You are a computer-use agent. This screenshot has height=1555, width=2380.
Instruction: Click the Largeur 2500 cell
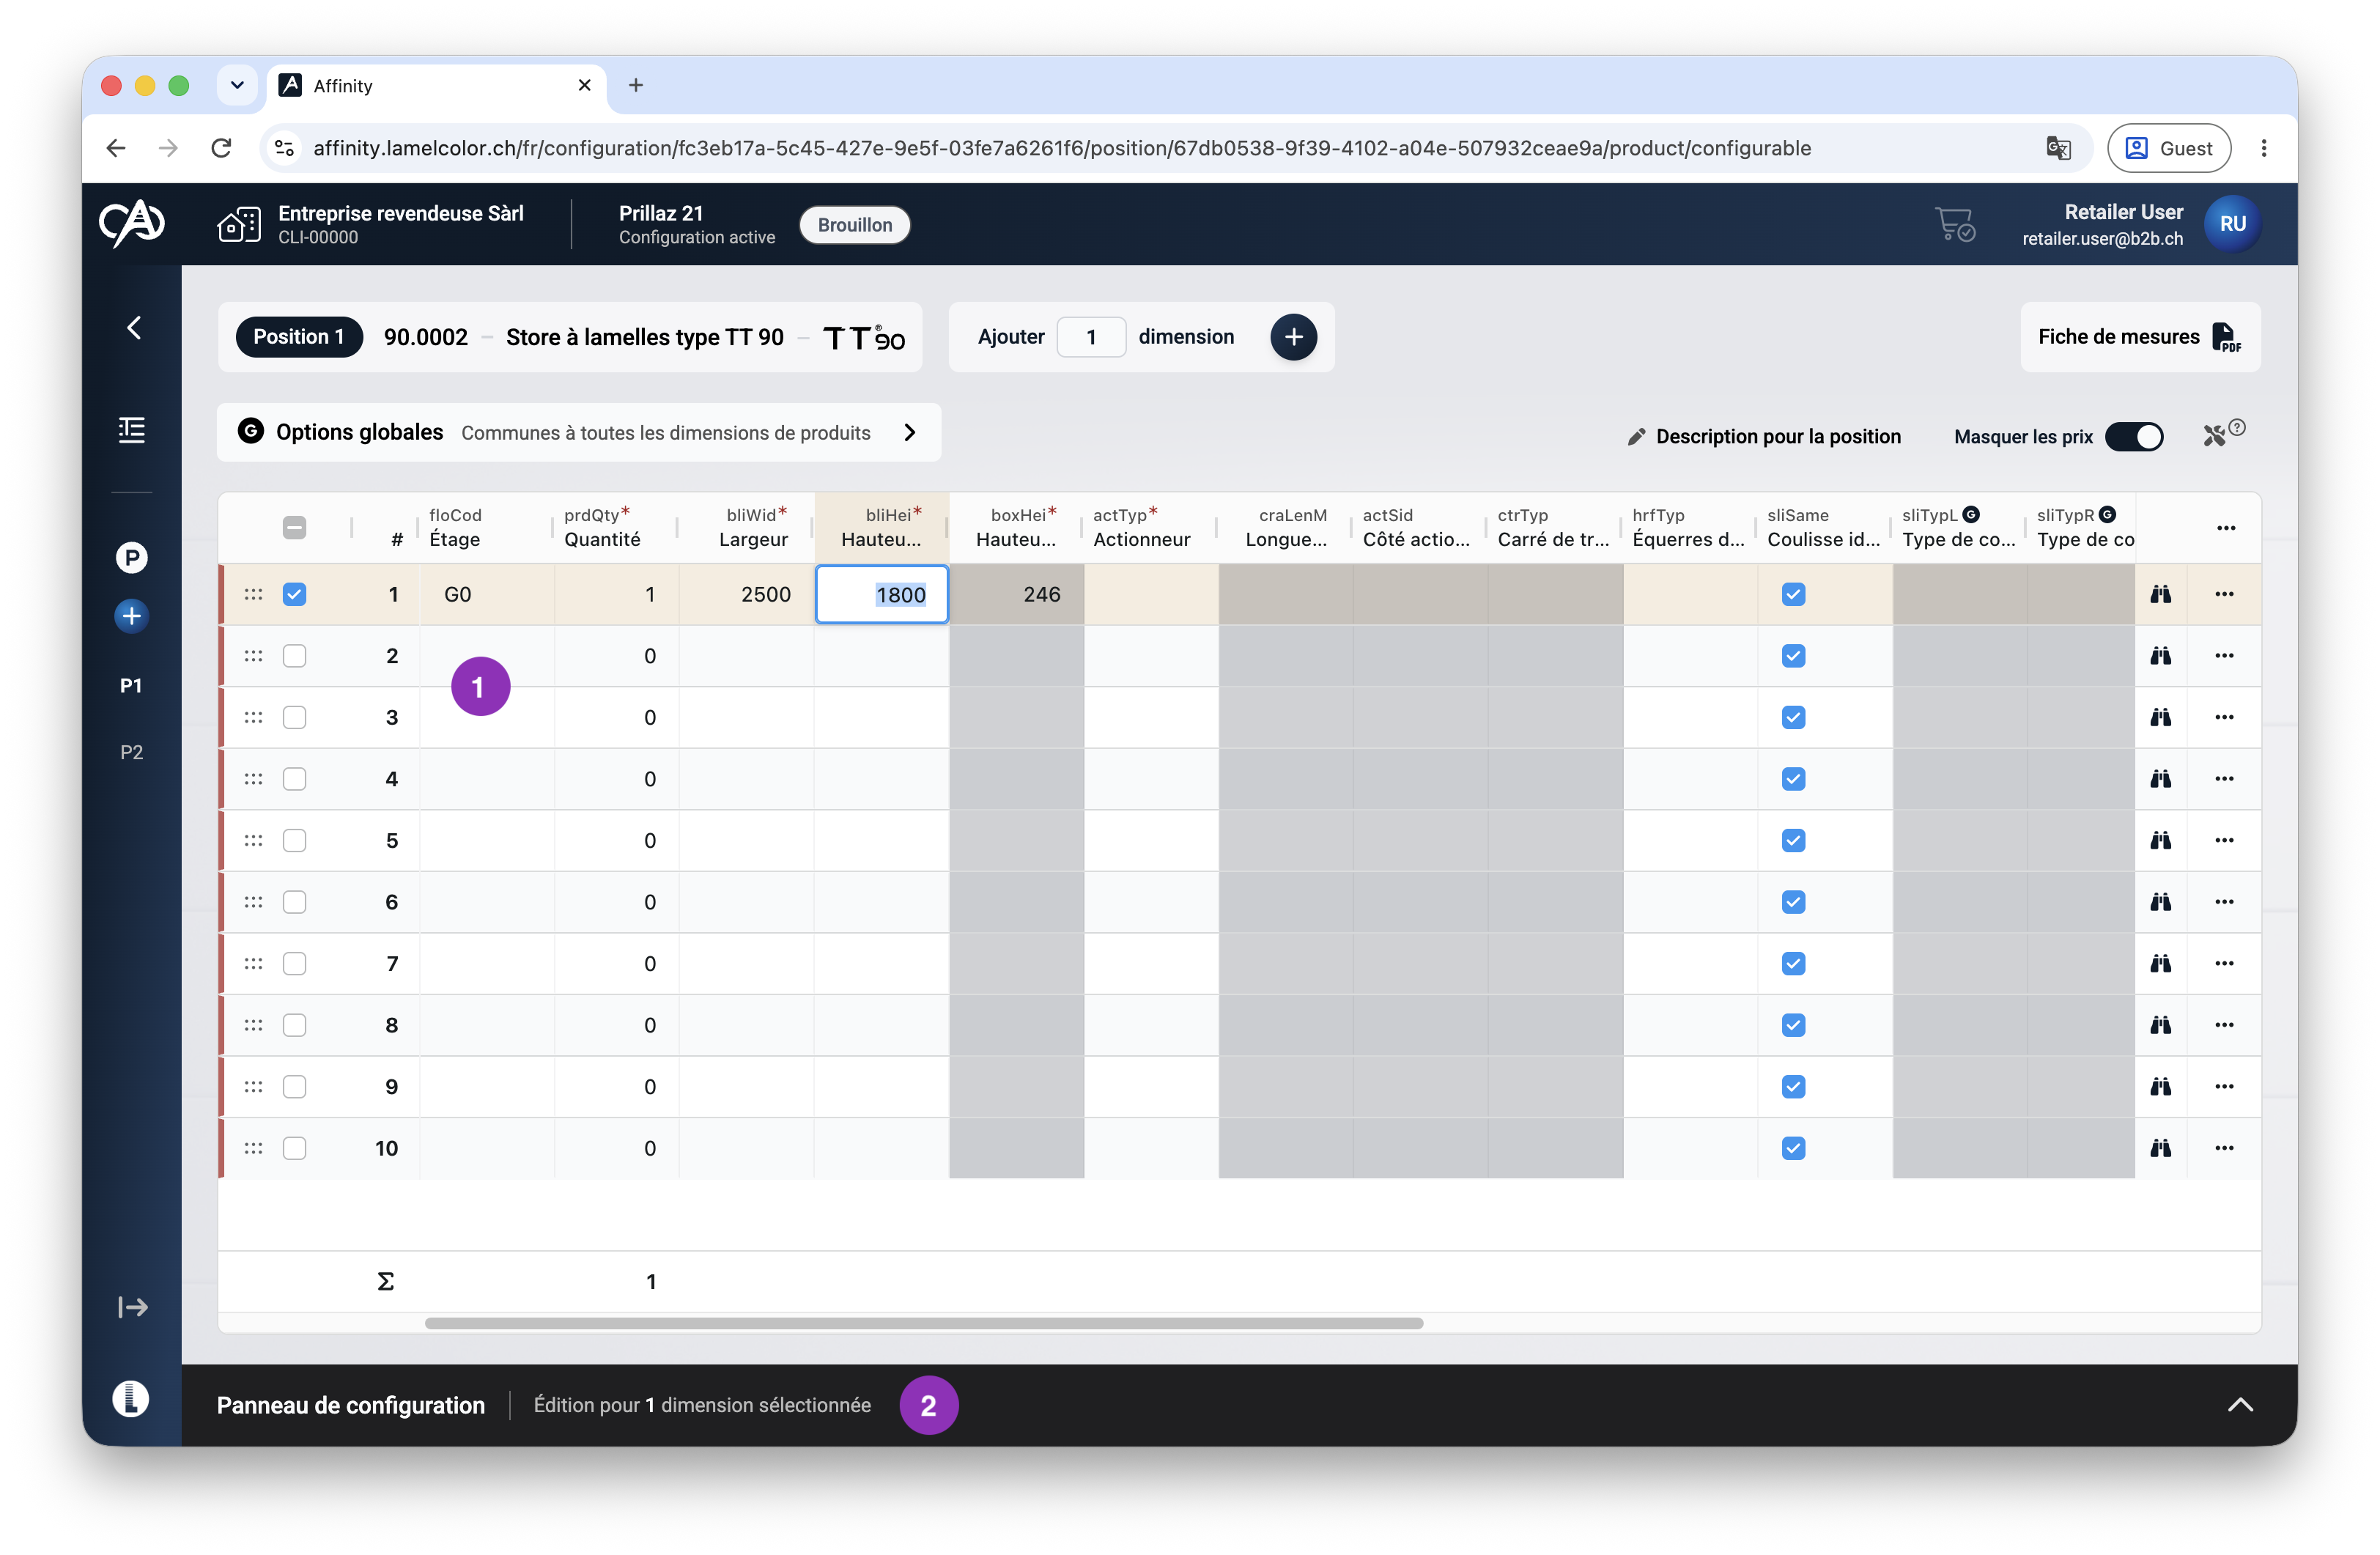(747, 595)
